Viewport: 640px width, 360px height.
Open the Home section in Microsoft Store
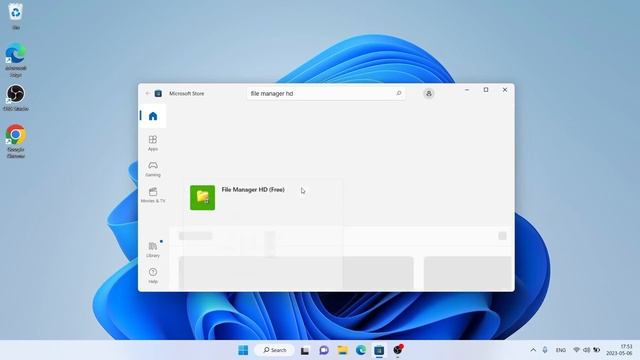click(153, 116)
